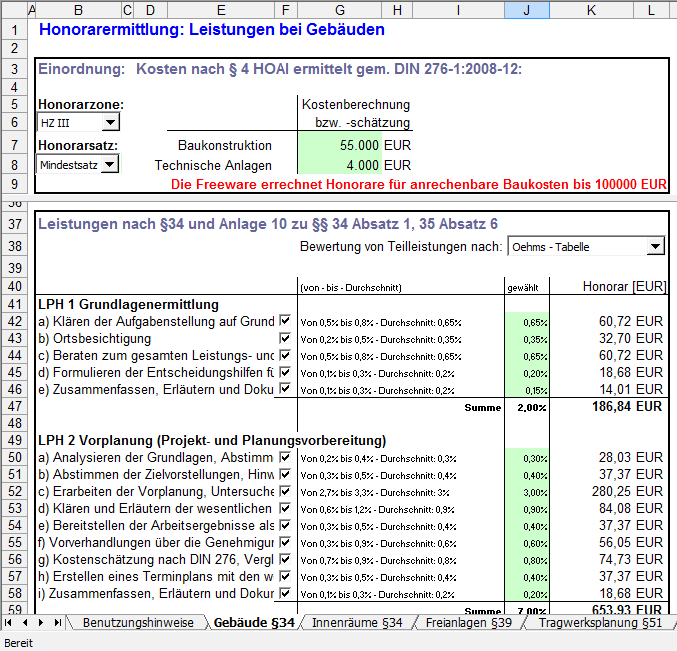
Task: Toggle checkbox for 'b) Ortsbesichtigung'
Action: tap(285, 338)
